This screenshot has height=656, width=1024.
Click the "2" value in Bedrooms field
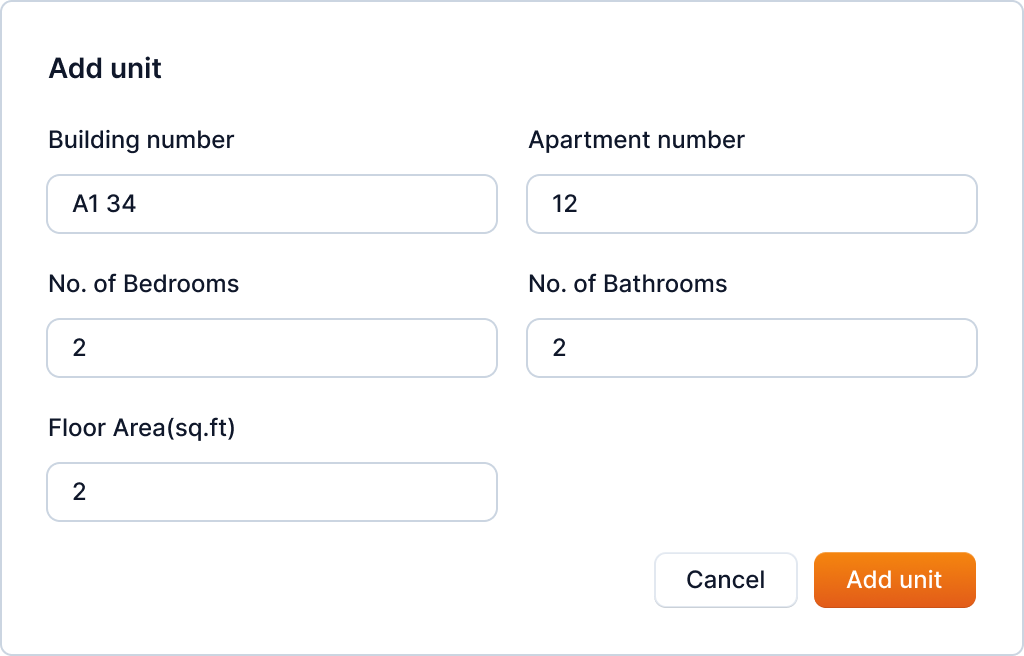point(80,348)
